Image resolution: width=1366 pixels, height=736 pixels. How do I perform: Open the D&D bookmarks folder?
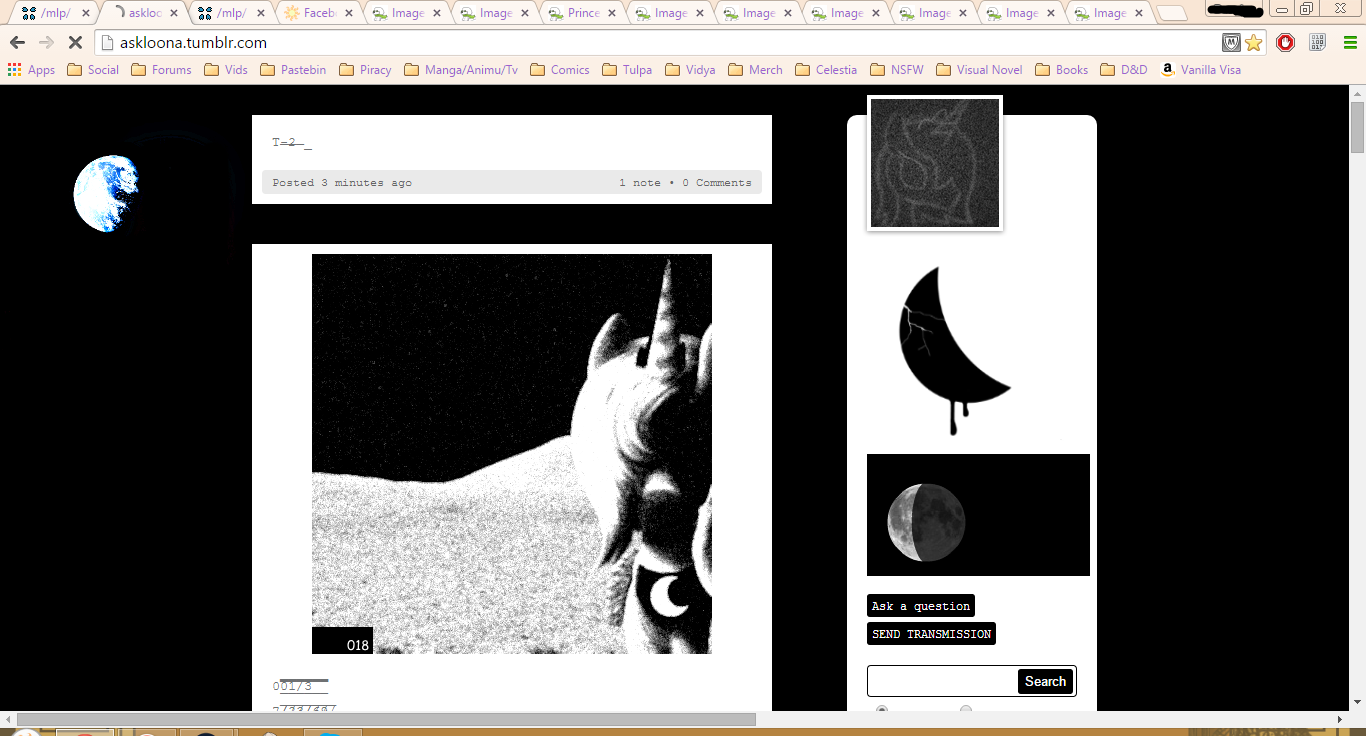point(1124,70)
